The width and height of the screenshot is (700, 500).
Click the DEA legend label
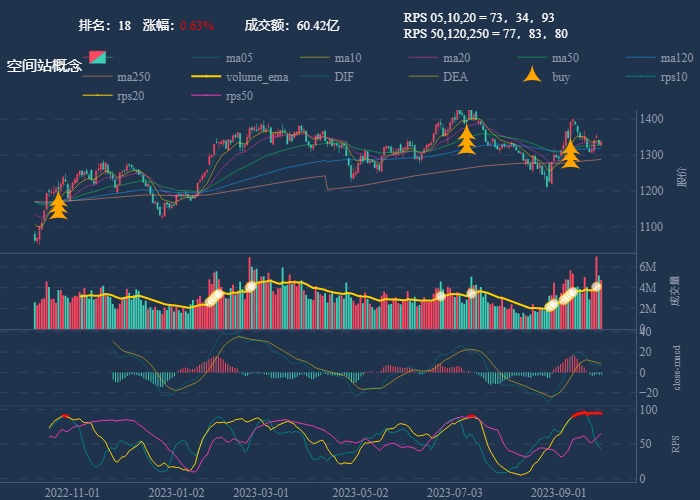click(x=455, y=77)
